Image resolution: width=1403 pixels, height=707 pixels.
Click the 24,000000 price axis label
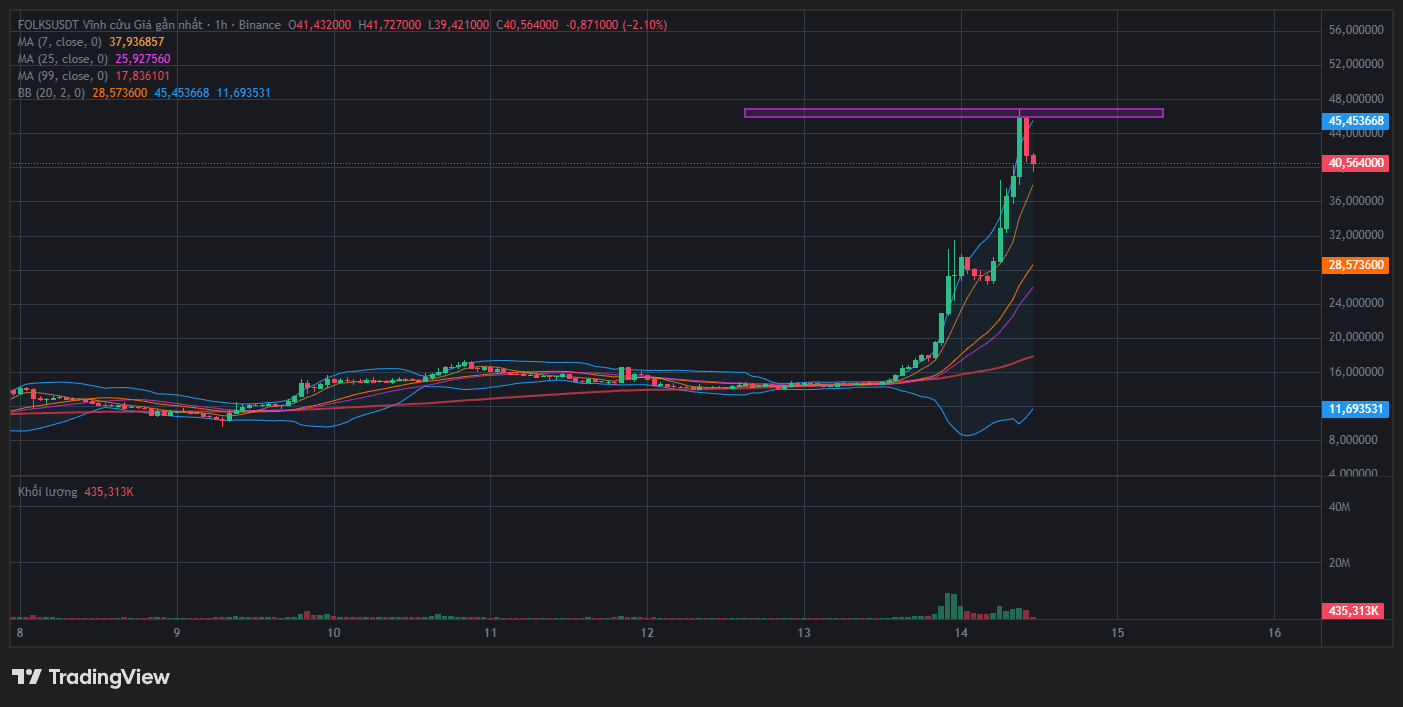pos(1356,303)
